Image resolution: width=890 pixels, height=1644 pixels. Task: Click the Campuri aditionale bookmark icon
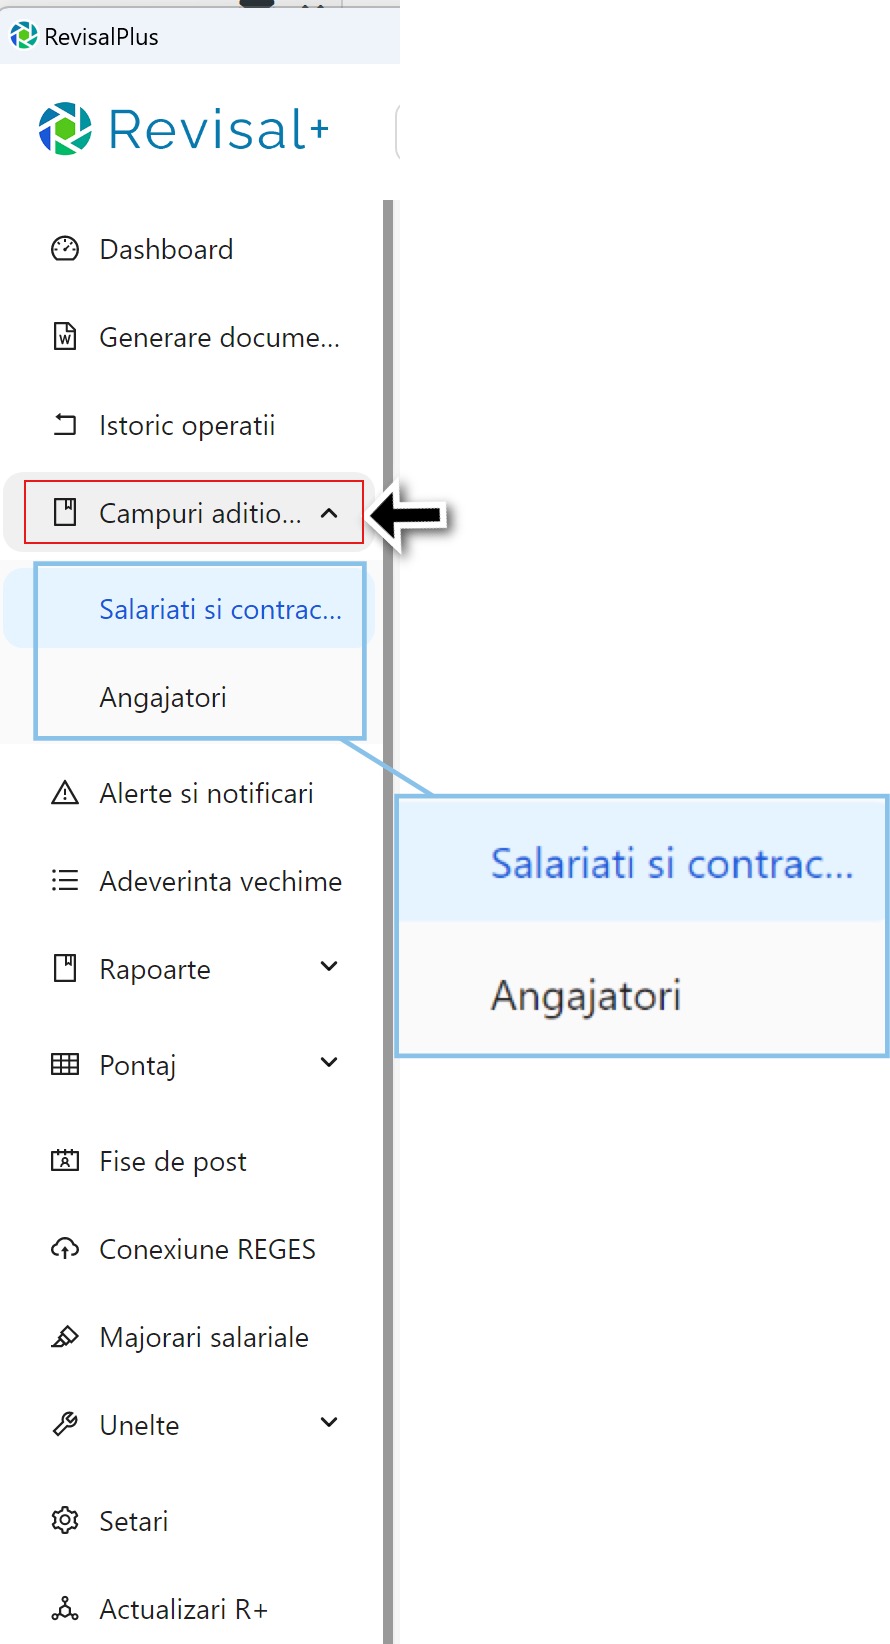tap(64, 513)
